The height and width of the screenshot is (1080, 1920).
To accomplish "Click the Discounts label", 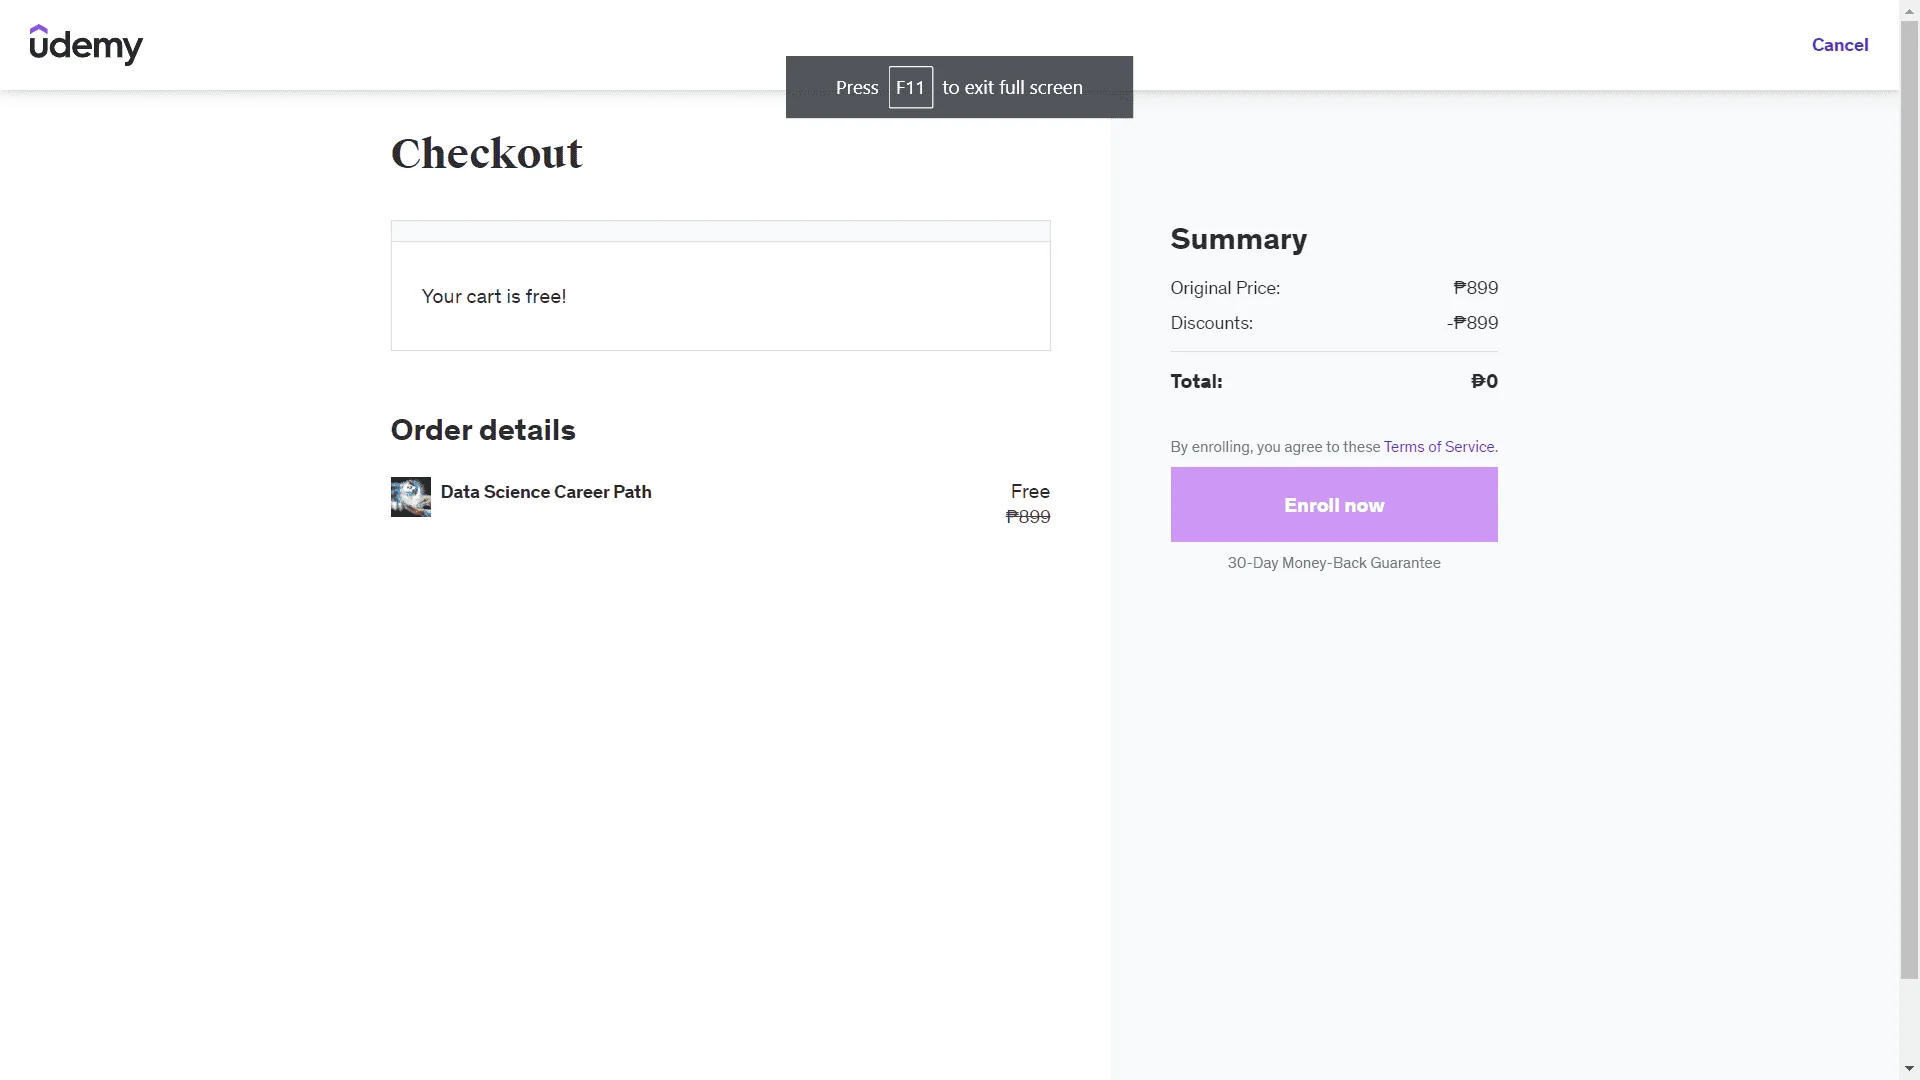I will point(1212,323).
